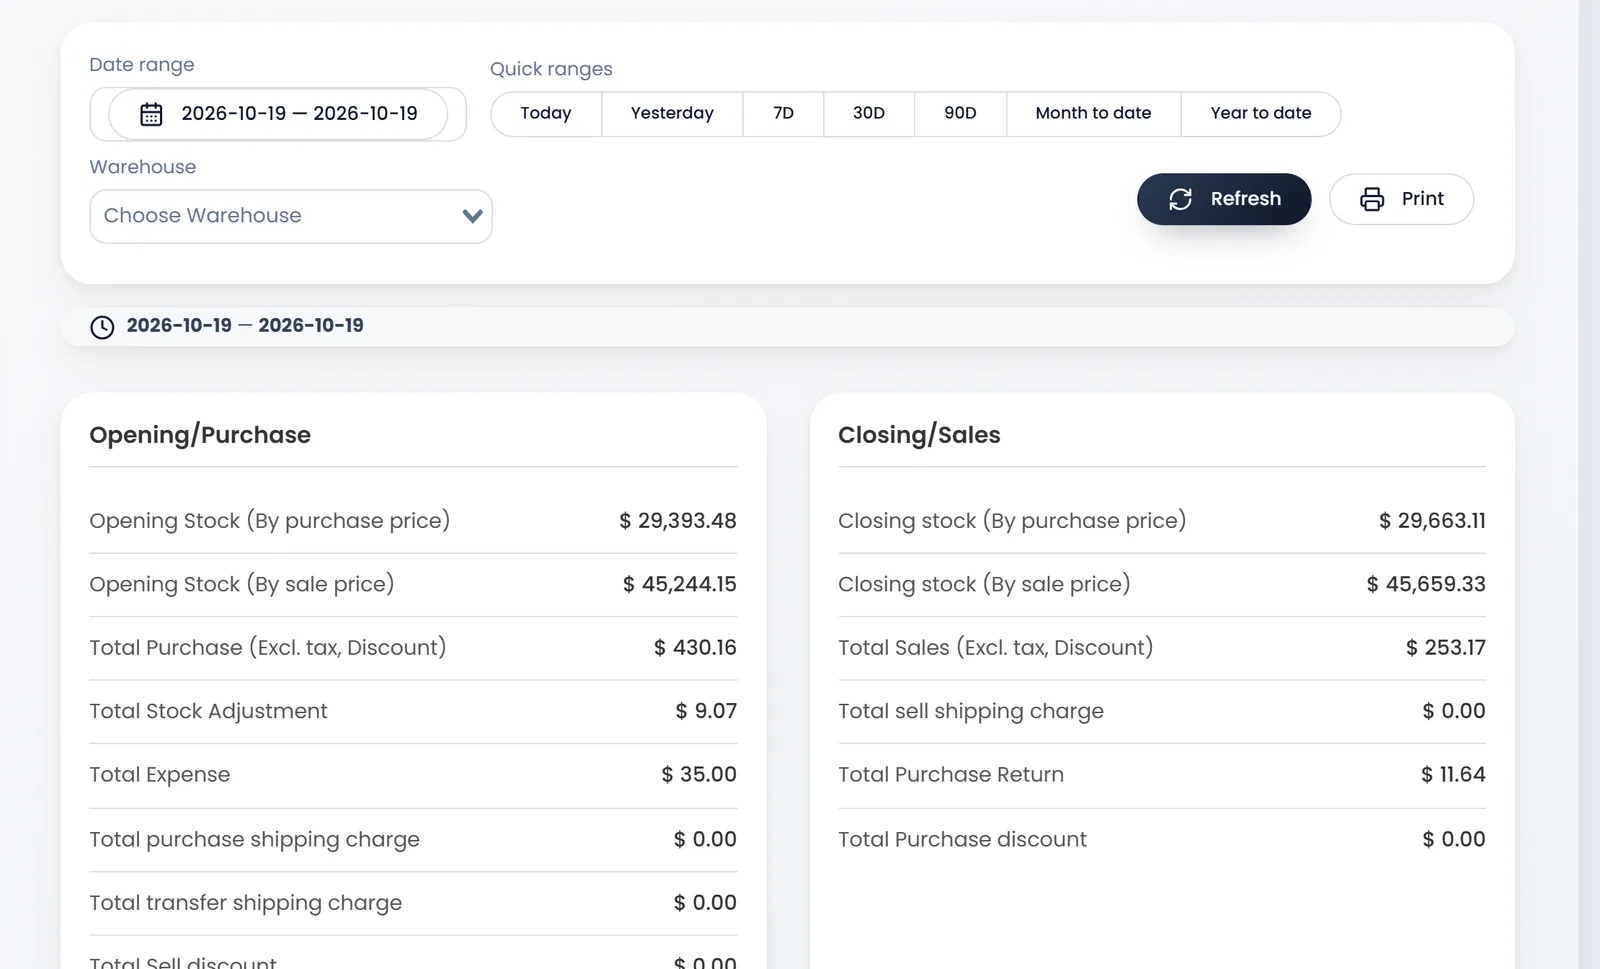1600x969 pixels.
Task: Click Closing stock (By sale price) label
Action: coord(984,584)
